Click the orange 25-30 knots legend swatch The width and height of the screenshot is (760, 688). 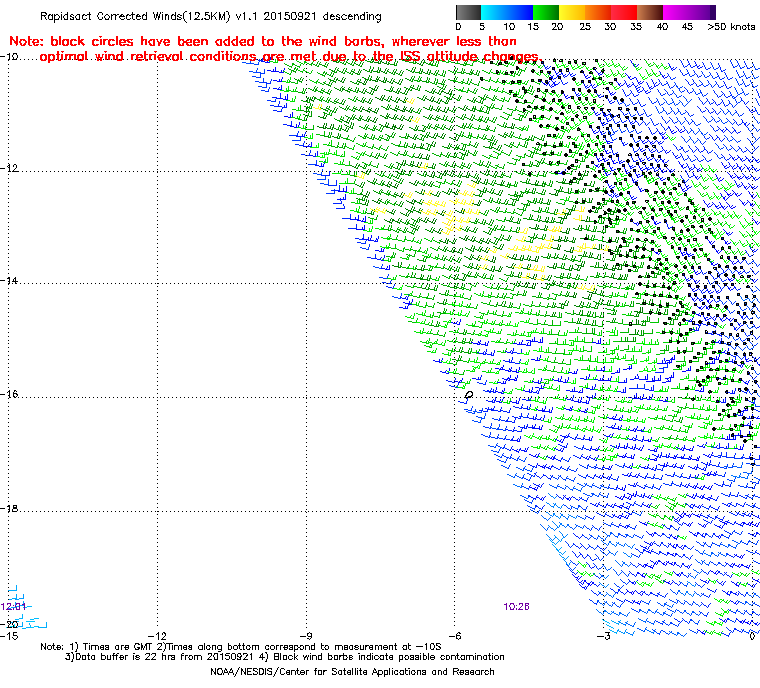point(598,12)
